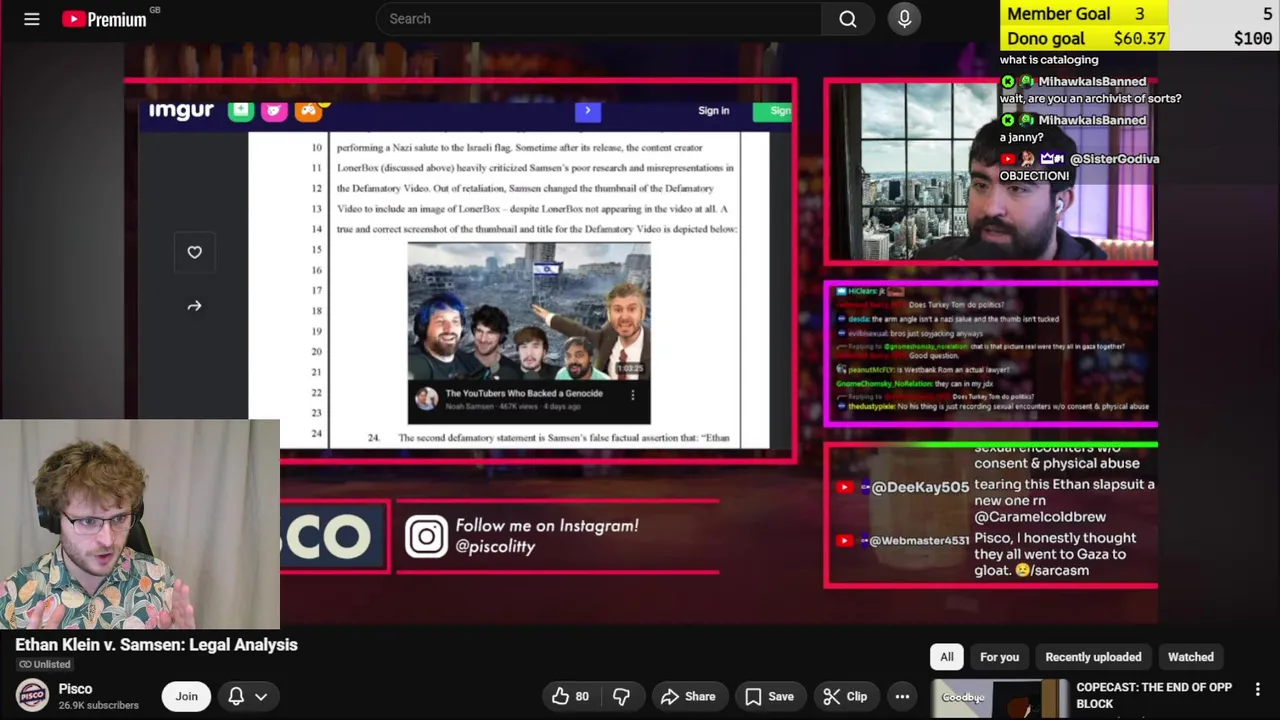Screen dimensions: 1280x720
Task: Click the Unlisted label
Action: [44, 664]
